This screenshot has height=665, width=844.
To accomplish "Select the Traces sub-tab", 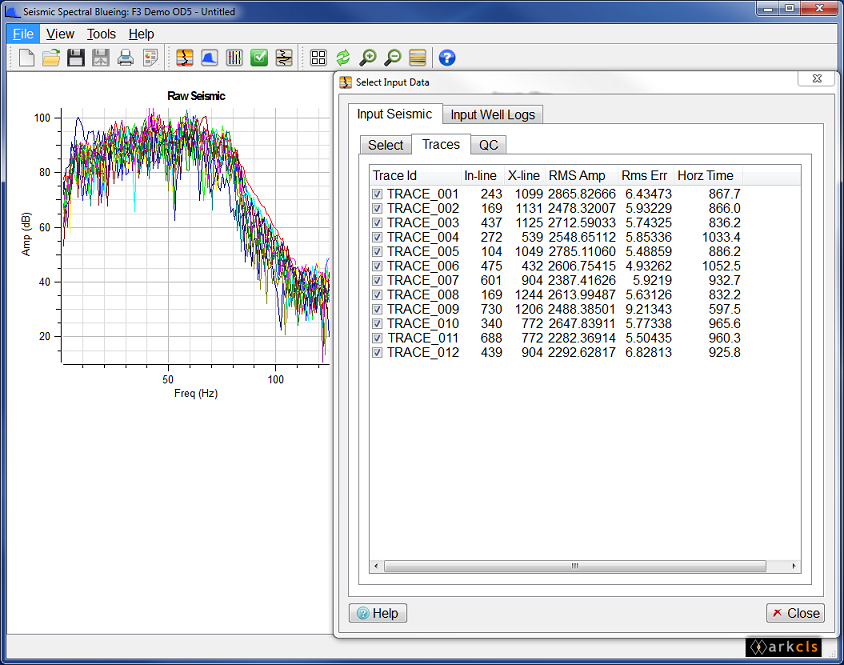I will click(x=441, y=144).
